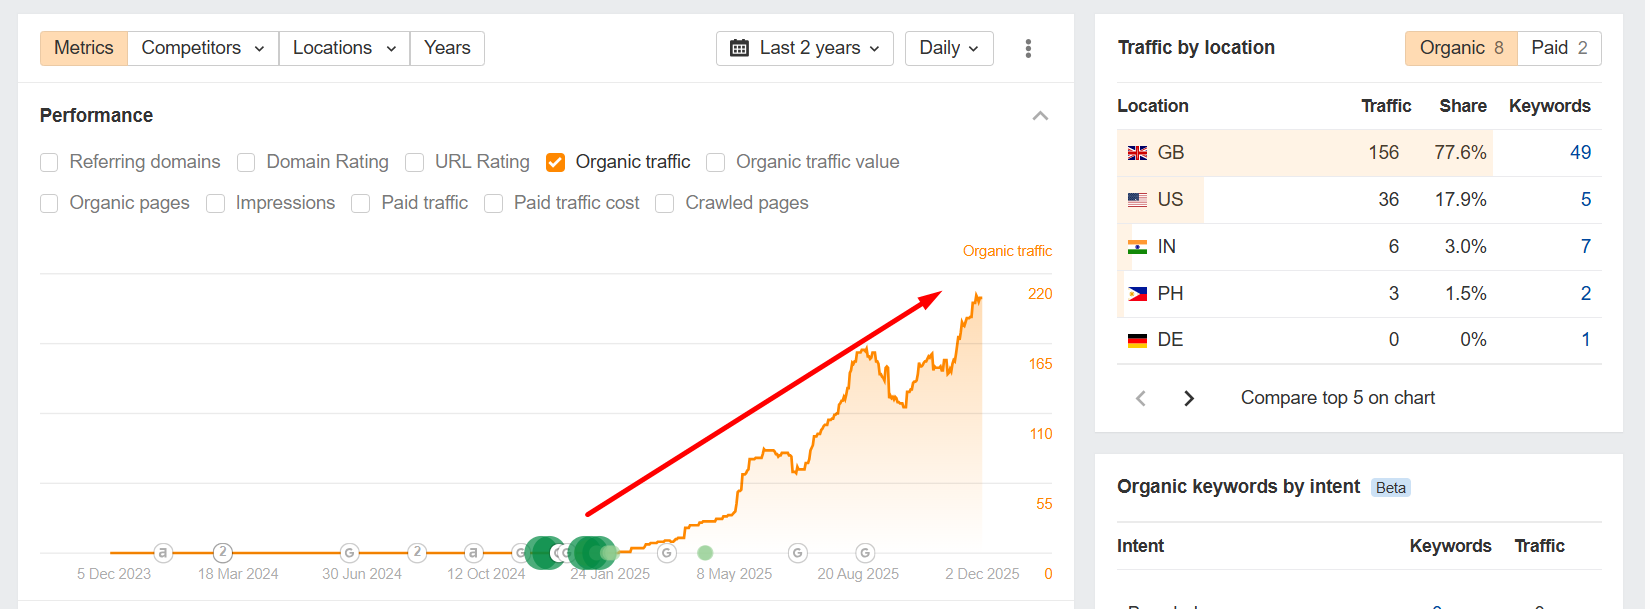
Task: Click the Google update marker near 8 May 2025
Action: click(667, 553)
